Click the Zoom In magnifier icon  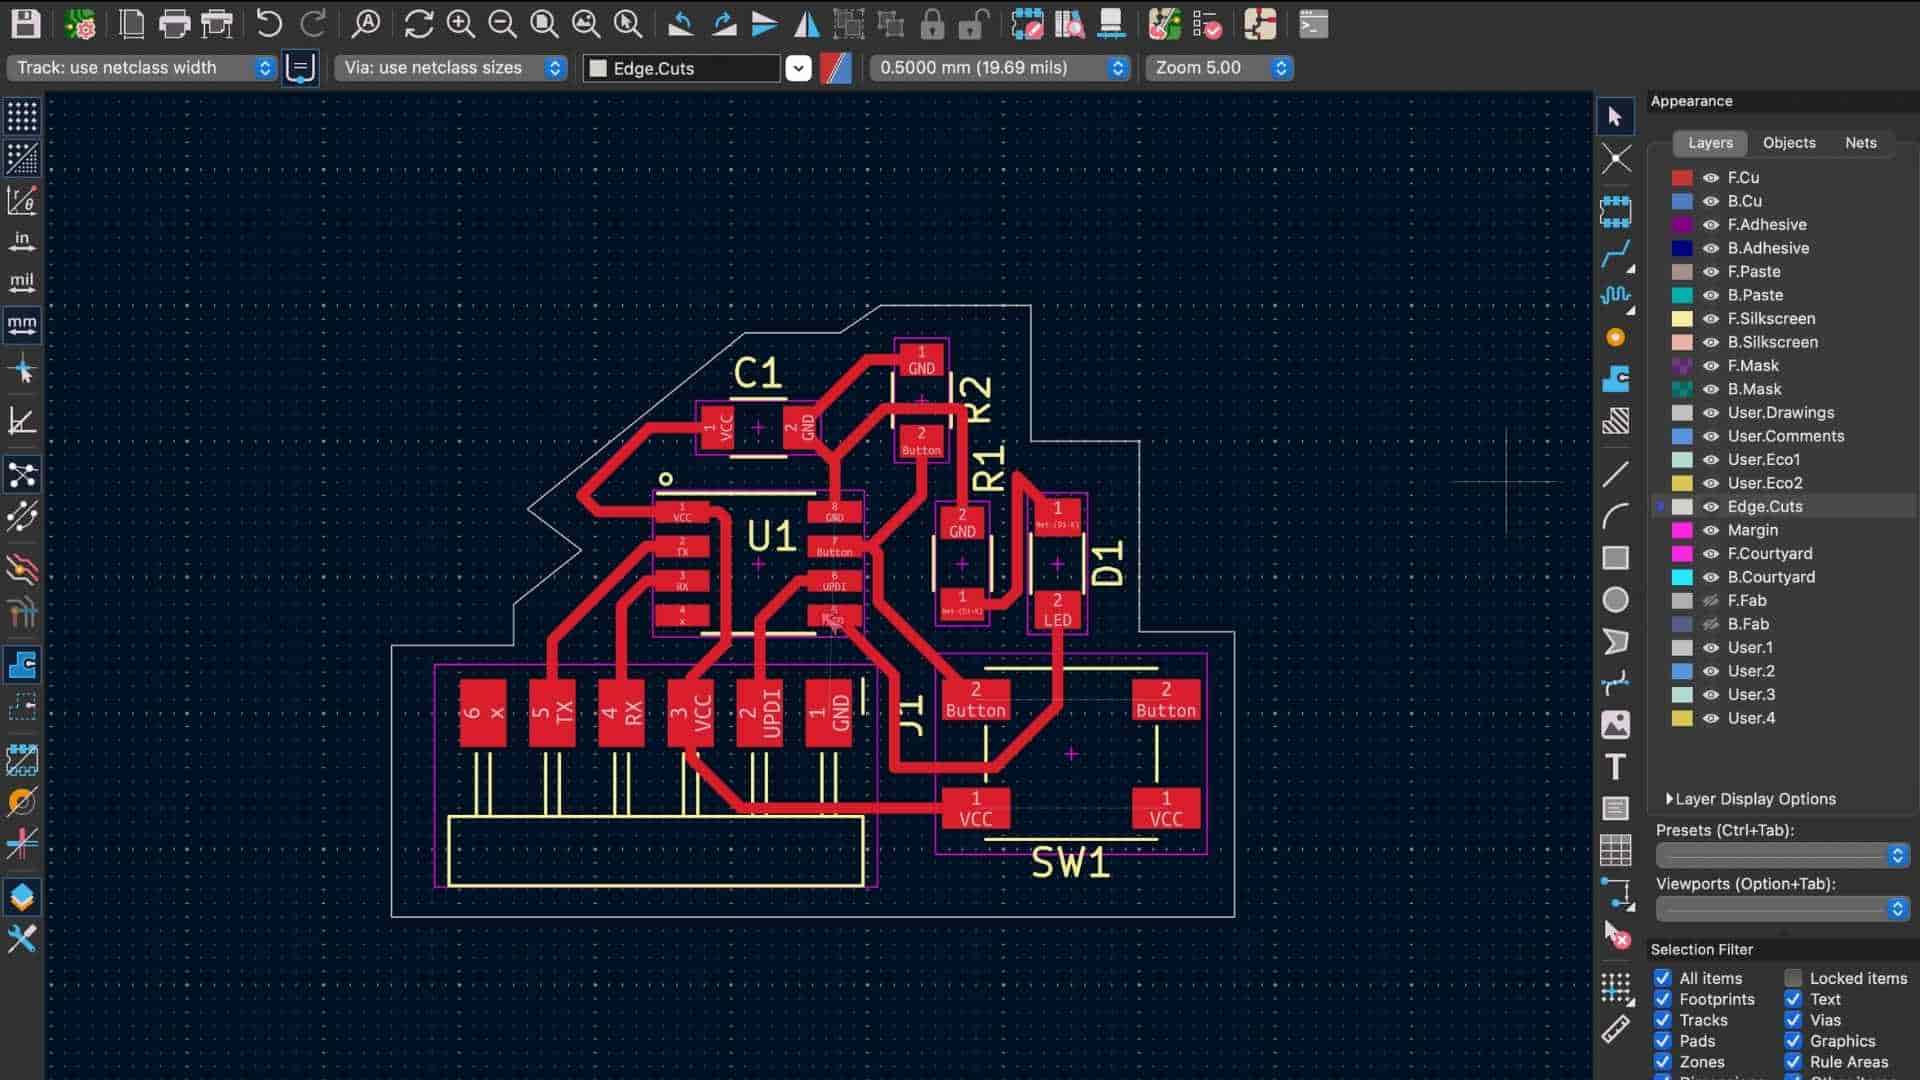pos(460,23)
